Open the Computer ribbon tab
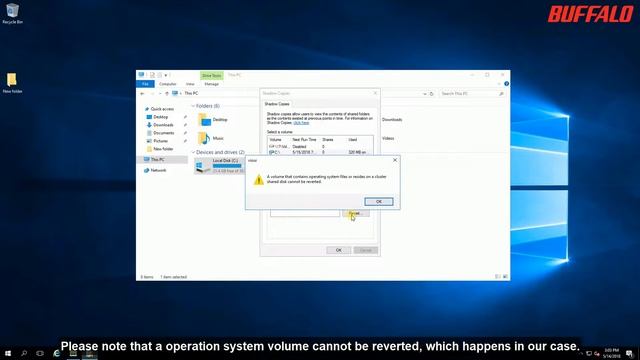Viewport: 640px width, 360px height. point(167,84)
